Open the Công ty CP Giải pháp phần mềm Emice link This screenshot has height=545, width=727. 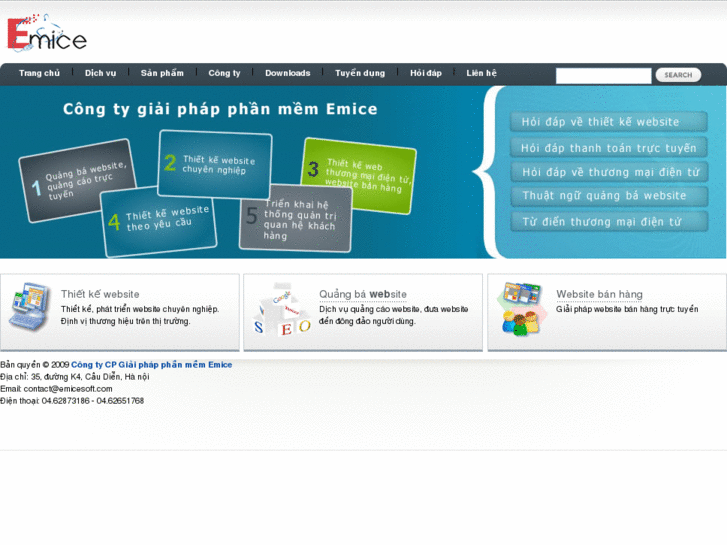152,365
